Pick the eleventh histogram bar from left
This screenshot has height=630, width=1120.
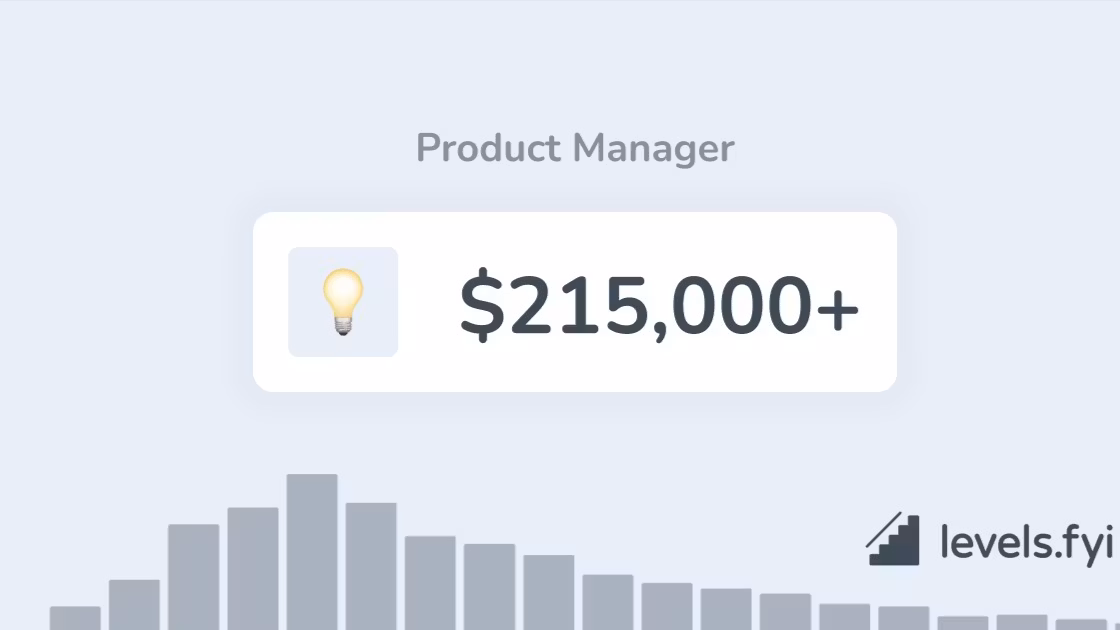[667, 606]
